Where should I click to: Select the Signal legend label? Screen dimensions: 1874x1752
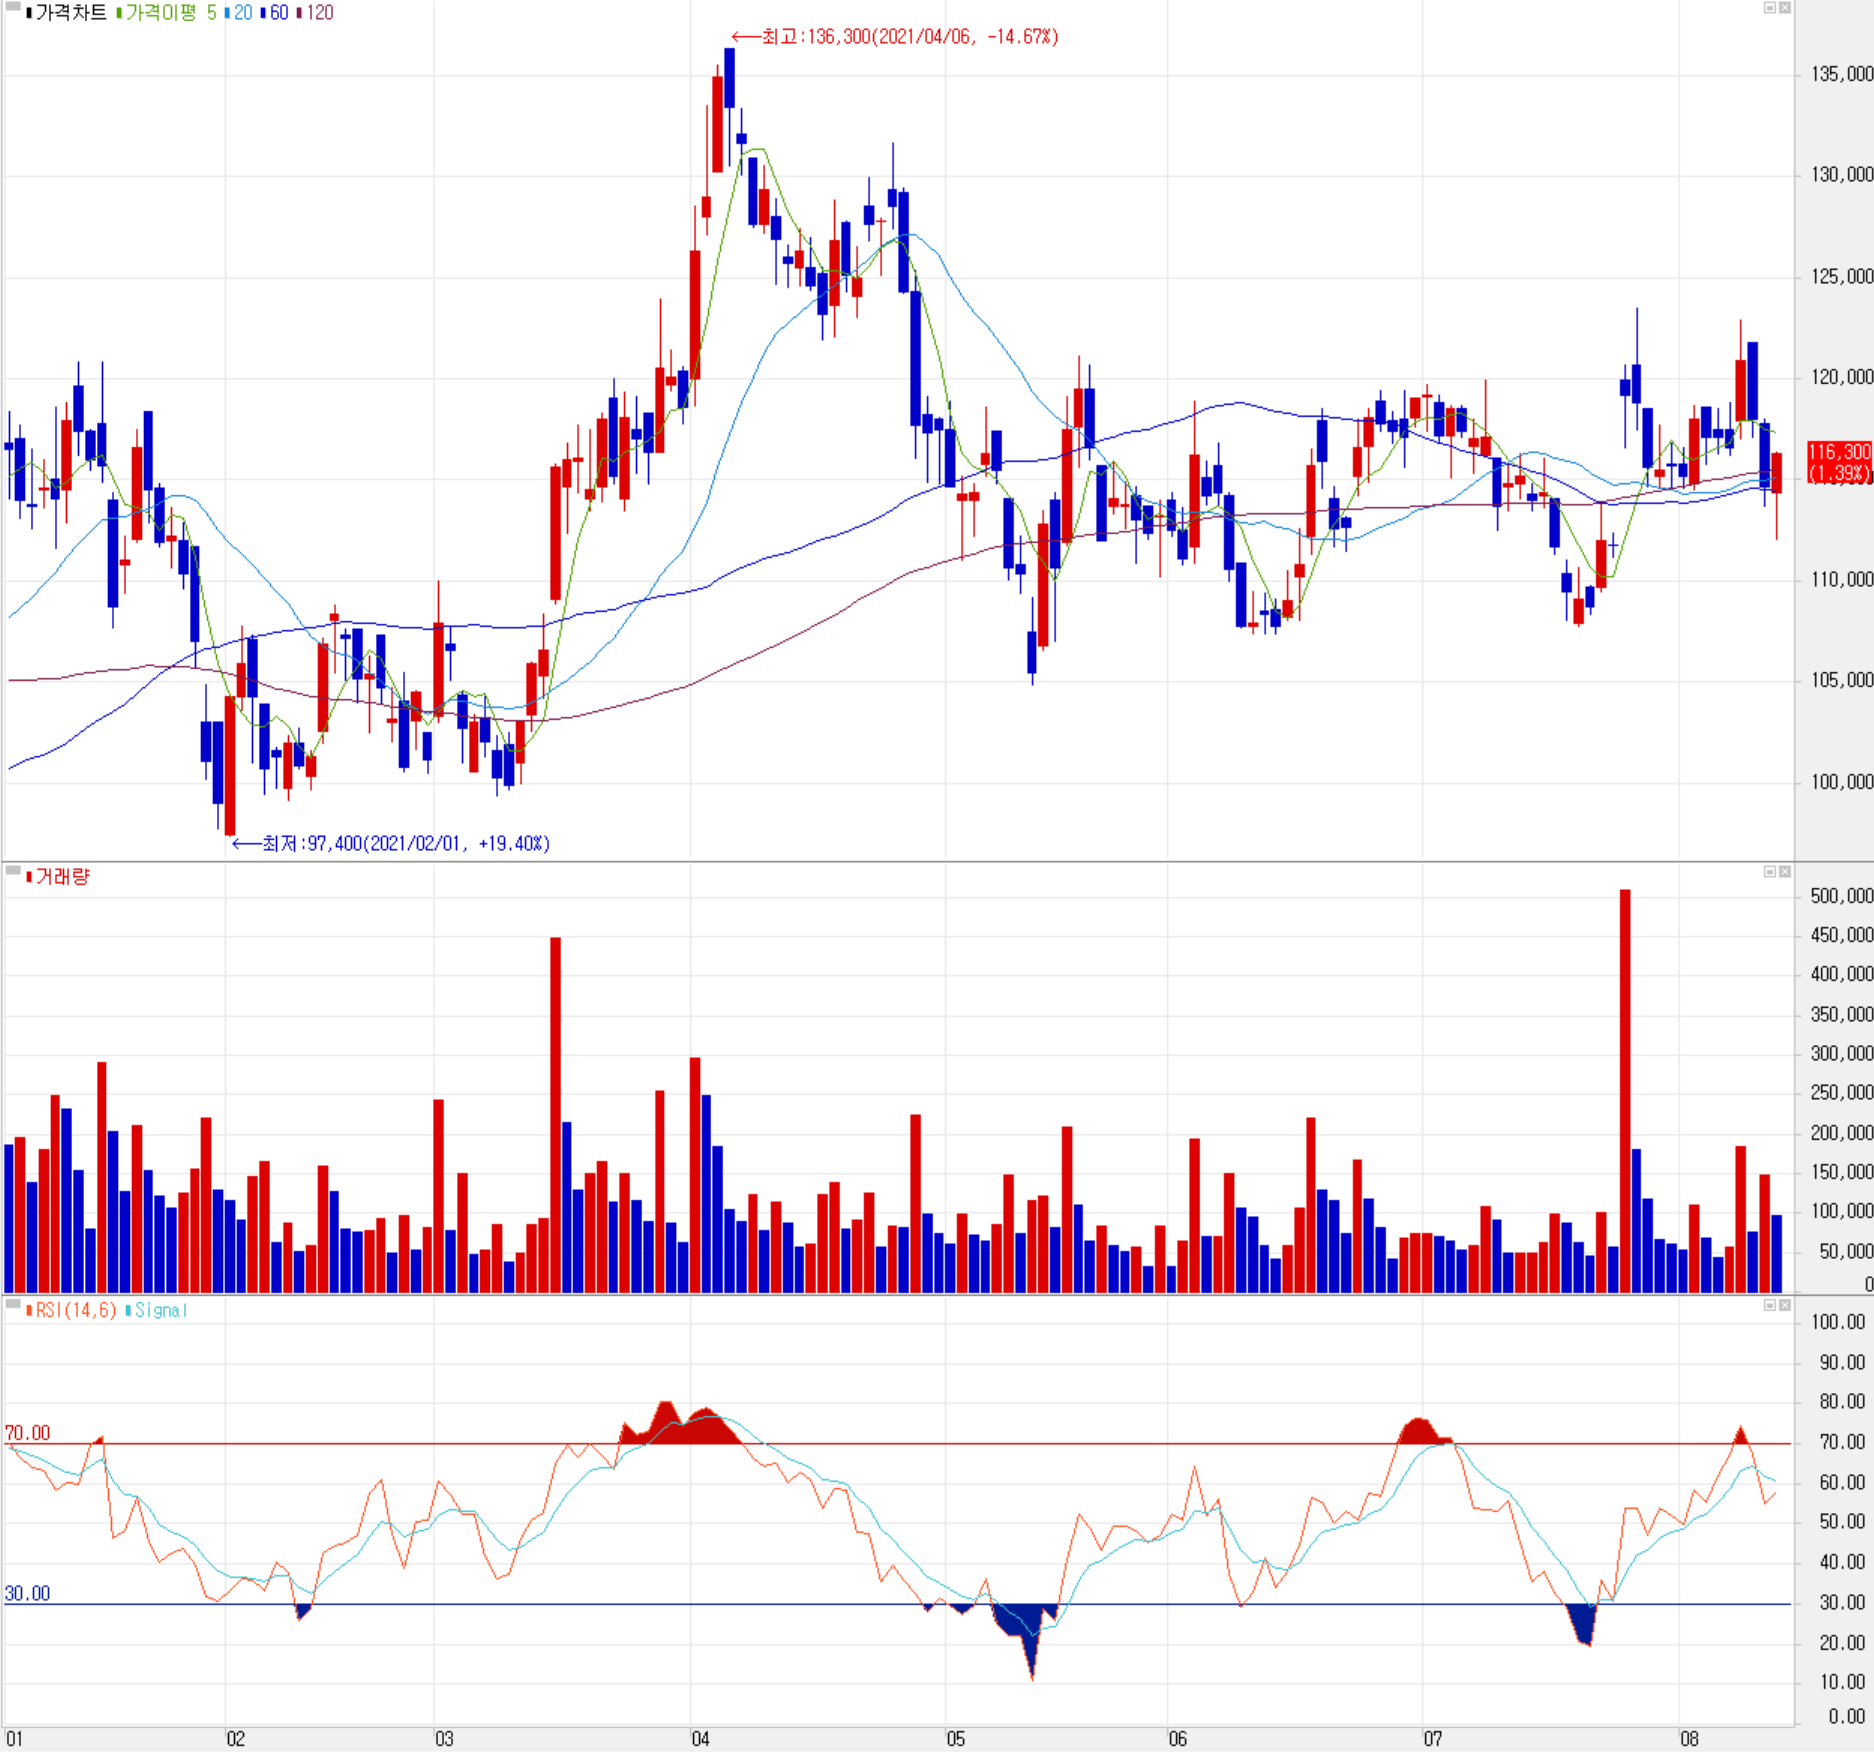(161, 1310)
